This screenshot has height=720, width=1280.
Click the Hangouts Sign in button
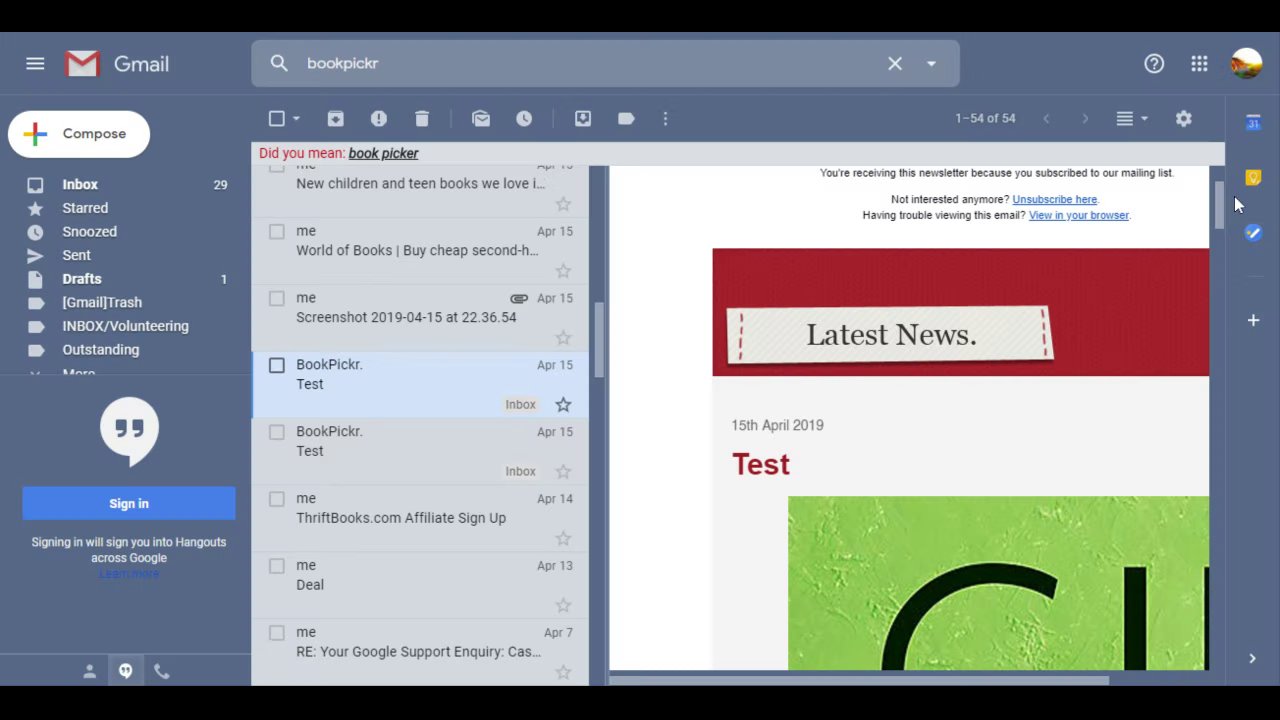click(x=129, y=504)
